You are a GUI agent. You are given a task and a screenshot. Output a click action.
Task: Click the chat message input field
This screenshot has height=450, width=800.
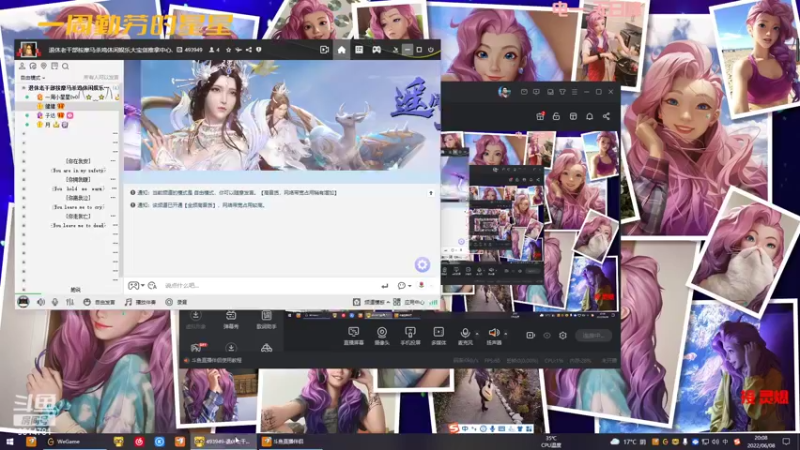268,286
